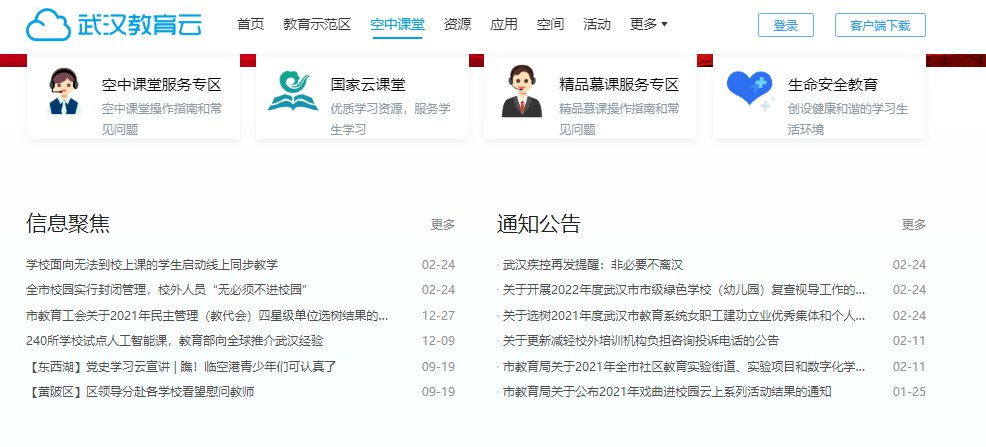Screen dimensions: 986x447
Task: Click the 国家云课堂 green book icon
Action: coord(293,91)
